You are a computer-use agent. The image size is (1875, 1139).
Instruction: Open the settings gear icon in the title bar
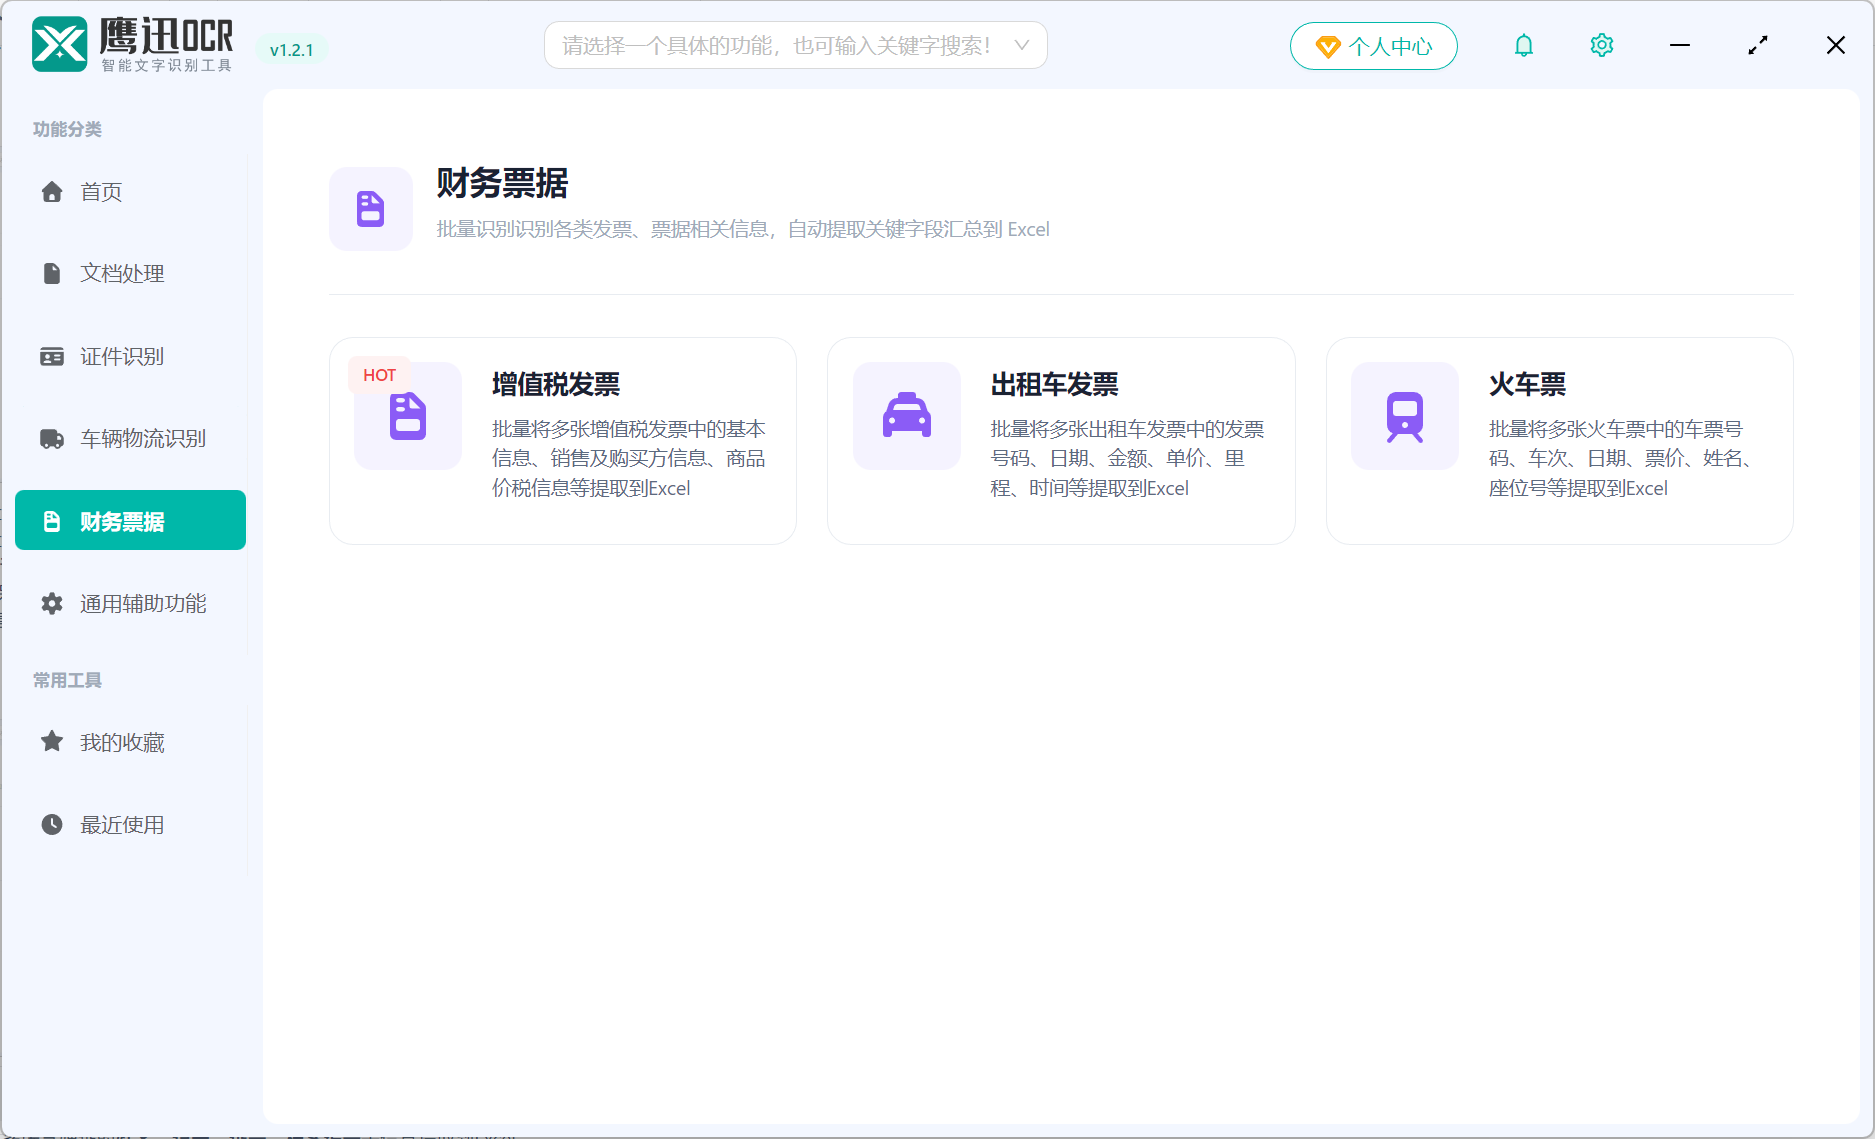pyautogui.click(x=1602, y=45)
